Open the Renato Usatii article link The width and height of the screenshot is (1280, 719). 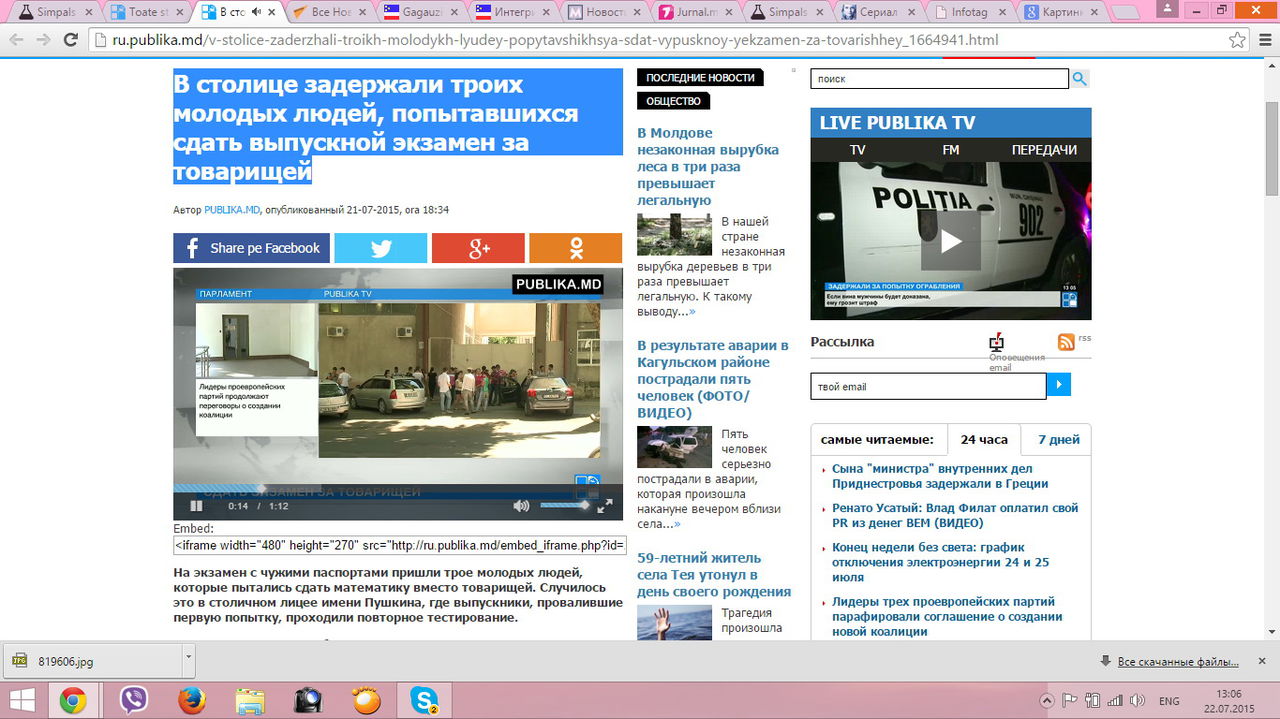pyautogui.click(x=955, y=515)
